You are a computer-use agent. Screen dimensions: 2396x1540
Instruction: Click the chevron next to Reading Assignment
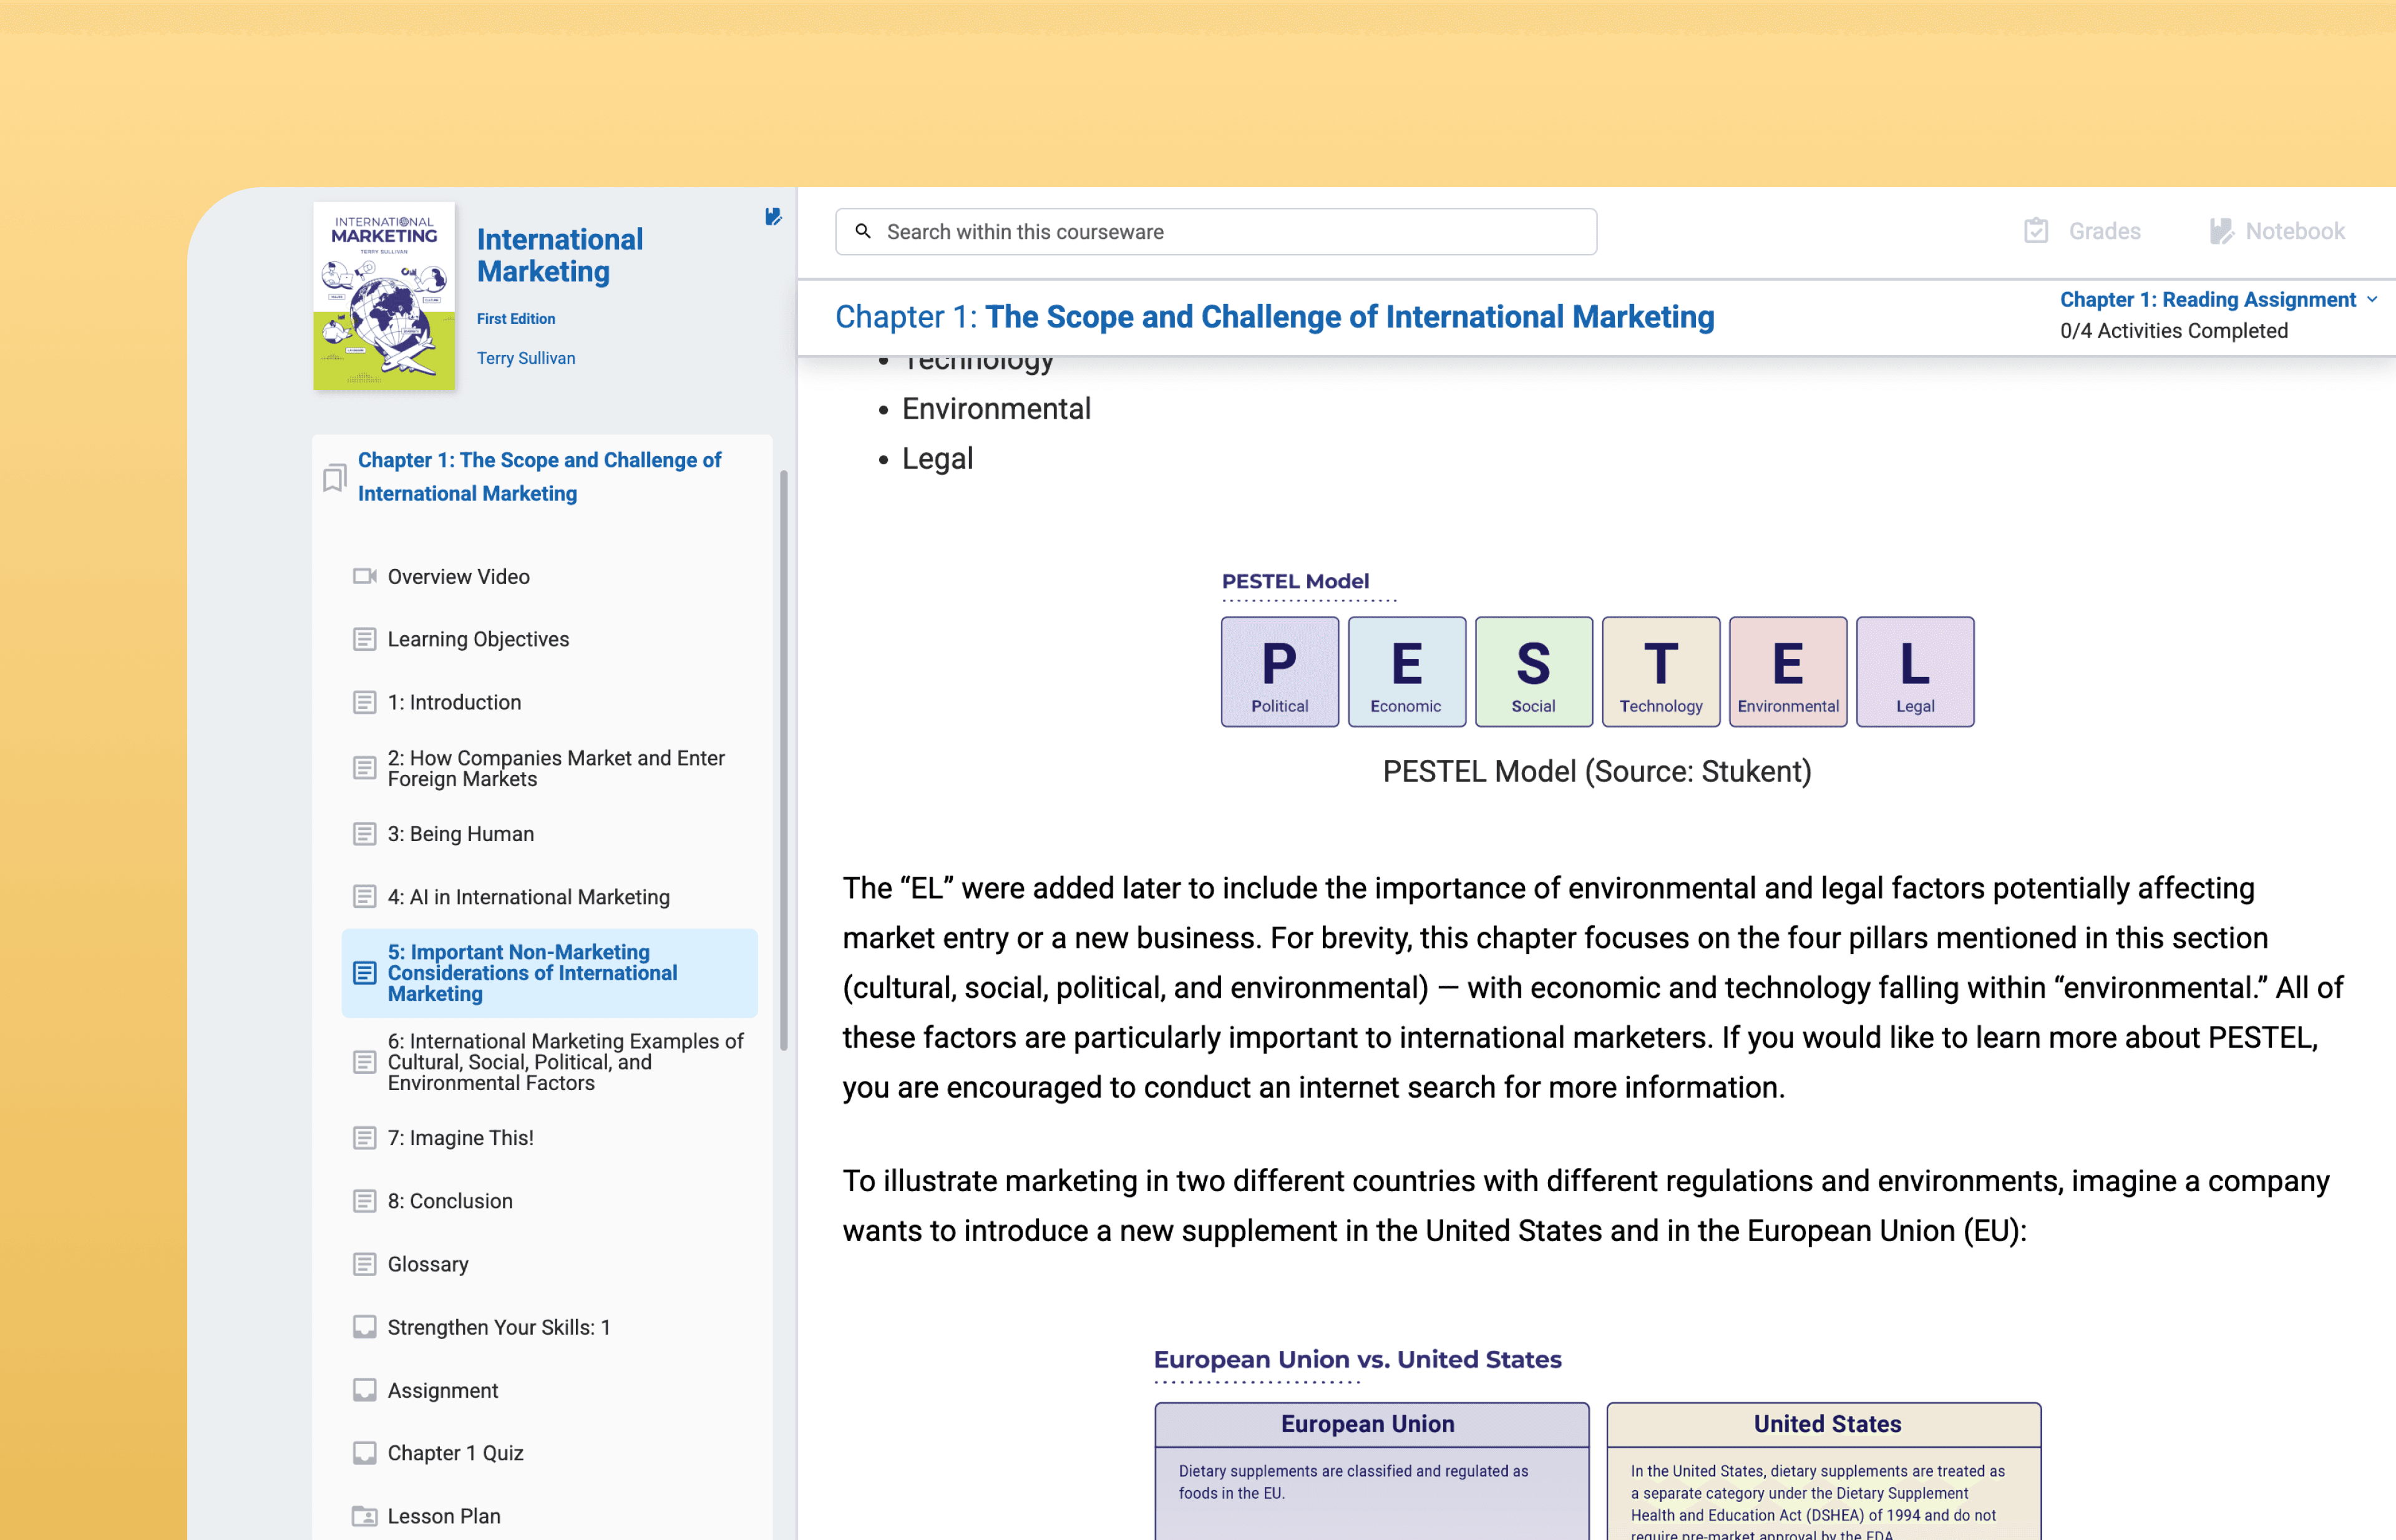[2372, 300]
